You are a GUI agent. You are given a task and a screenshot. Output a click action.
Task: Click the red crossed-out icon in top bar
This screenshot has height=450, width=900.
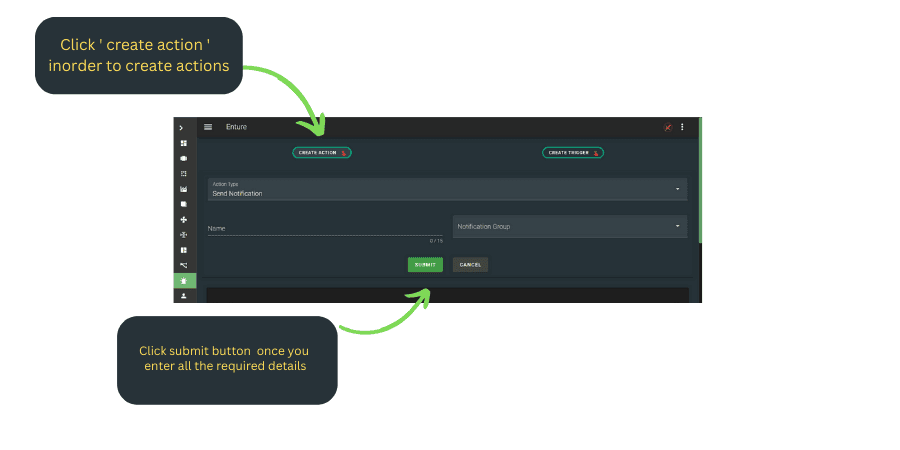(667, 127)
